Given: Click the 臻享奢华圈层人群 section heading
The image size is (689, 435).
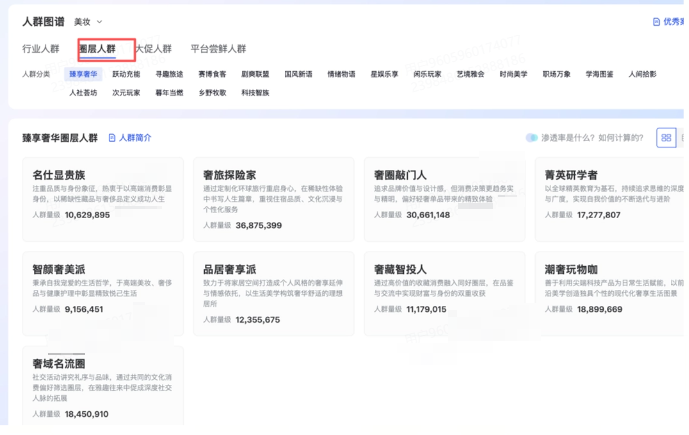Looking at the screenshot, I should coord(60,138).
